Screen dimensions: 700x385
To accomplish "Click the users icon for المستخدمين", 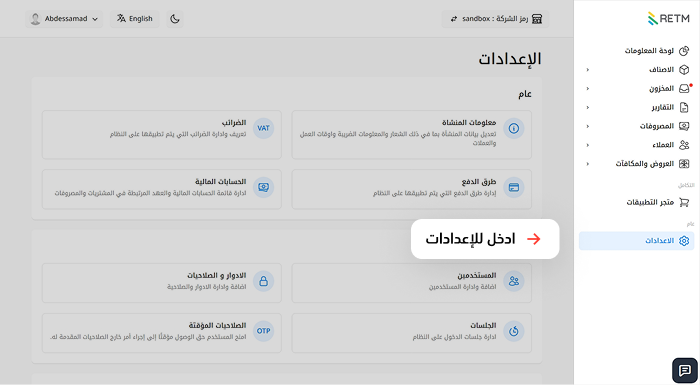I will [x=514, y=281].
